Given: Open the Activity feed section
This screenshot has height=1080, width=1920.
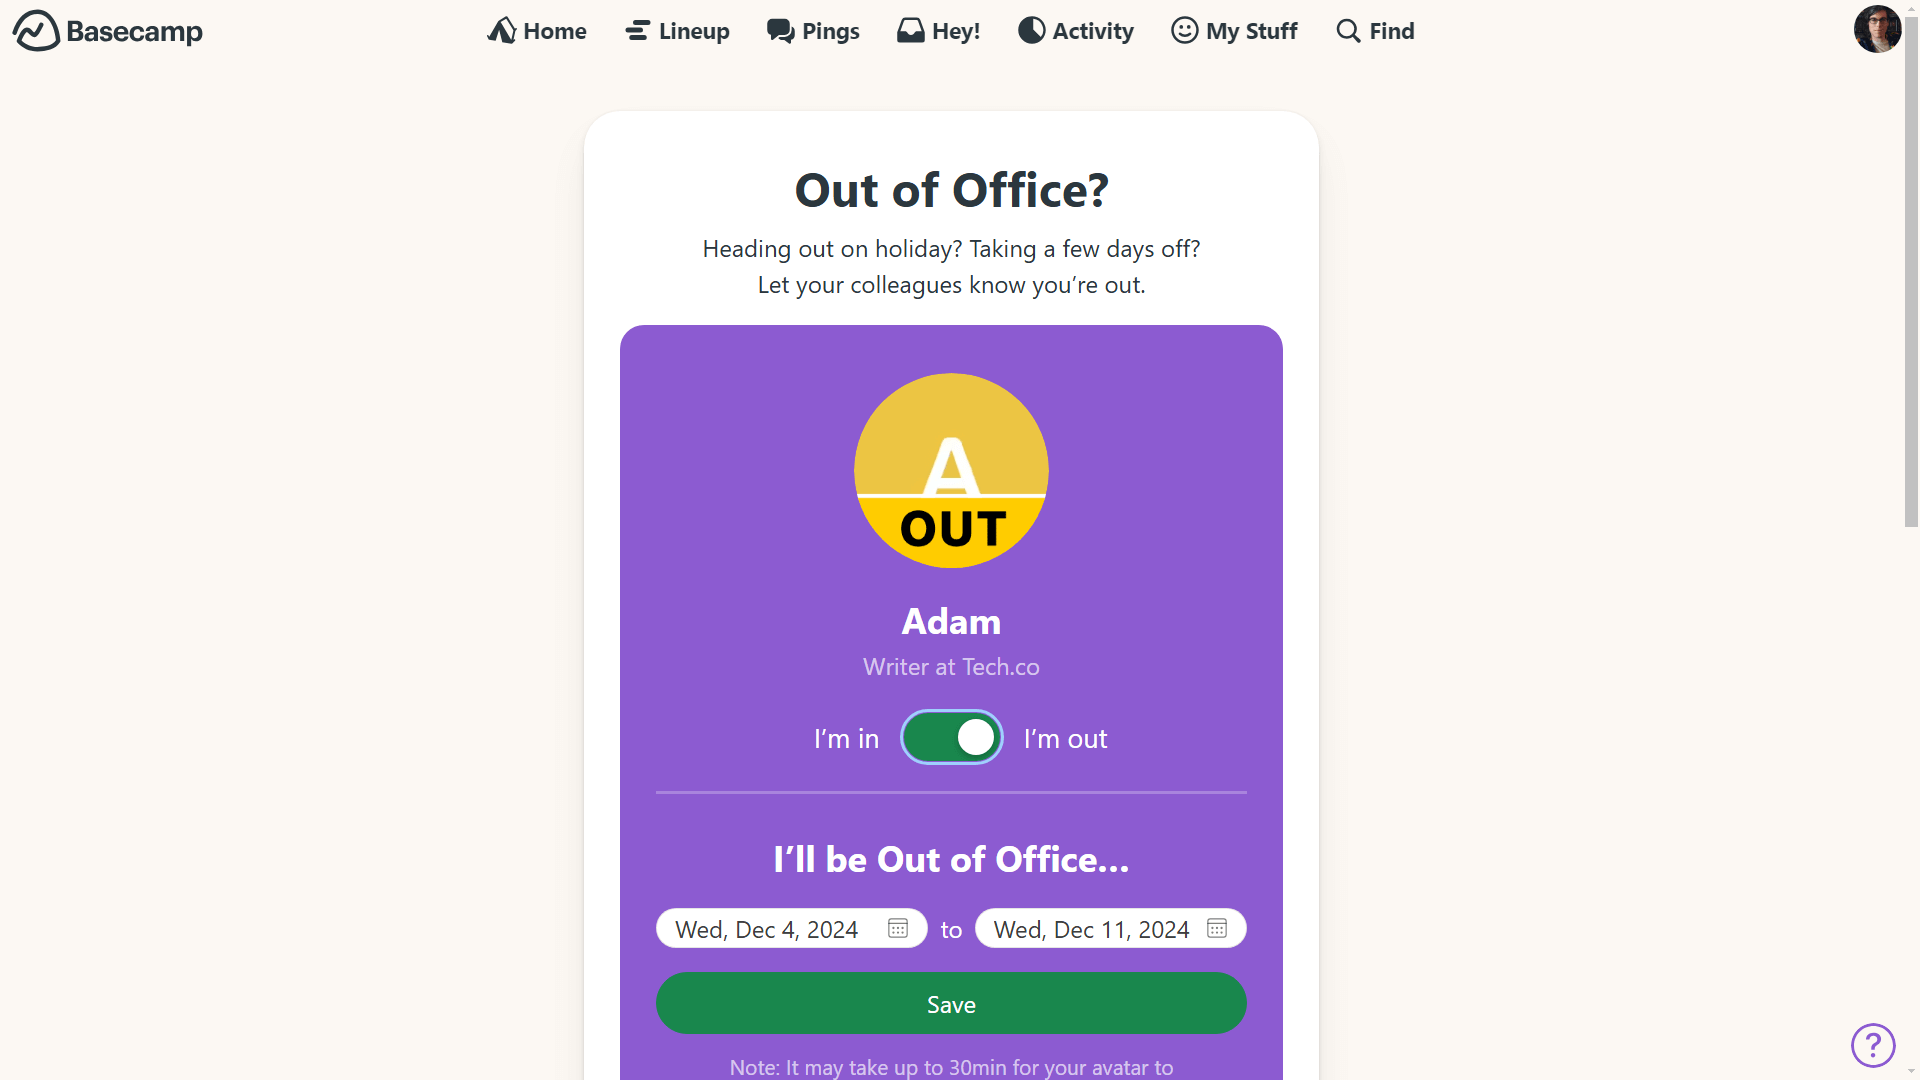Looking at the screenshot, I should [x=1076, y=29].
